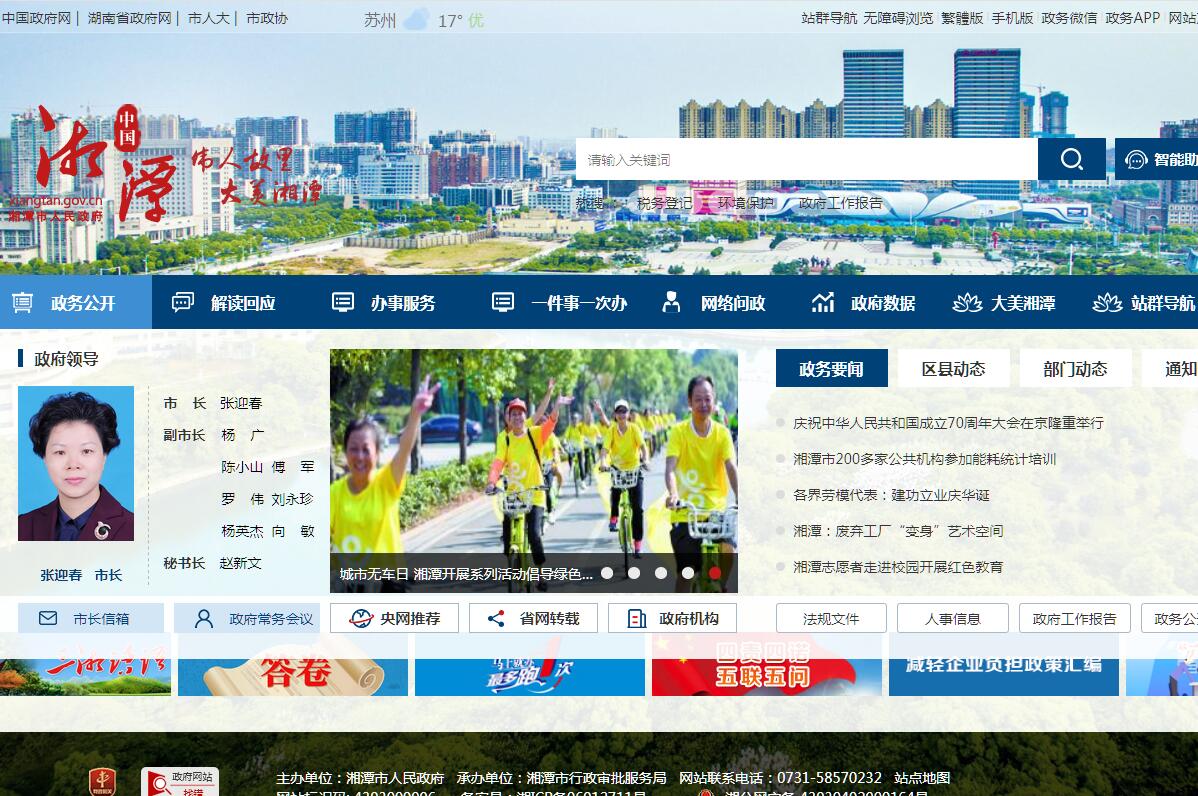Viewport: 1198px width, 796px height.
Task: Click the 政府常务会议 person icon
Action: tap(204, 618)
